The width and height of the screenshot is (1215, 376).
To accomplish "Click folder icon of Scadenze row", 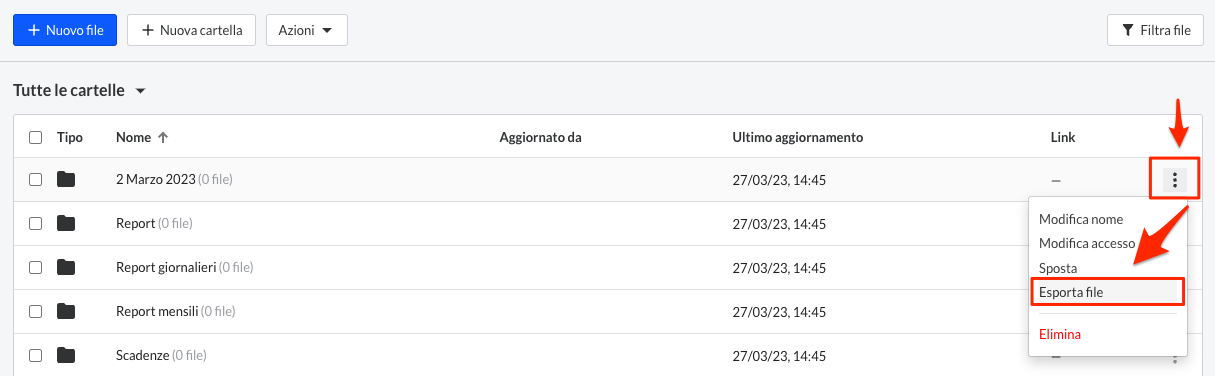I will tap(66, 355).
